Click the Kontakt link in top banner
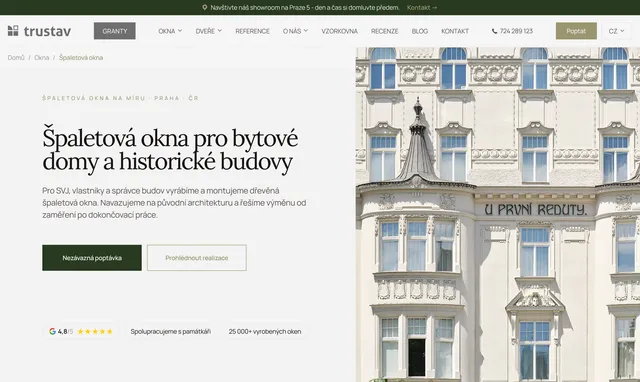The image size is (640, 382). point(422,7)
